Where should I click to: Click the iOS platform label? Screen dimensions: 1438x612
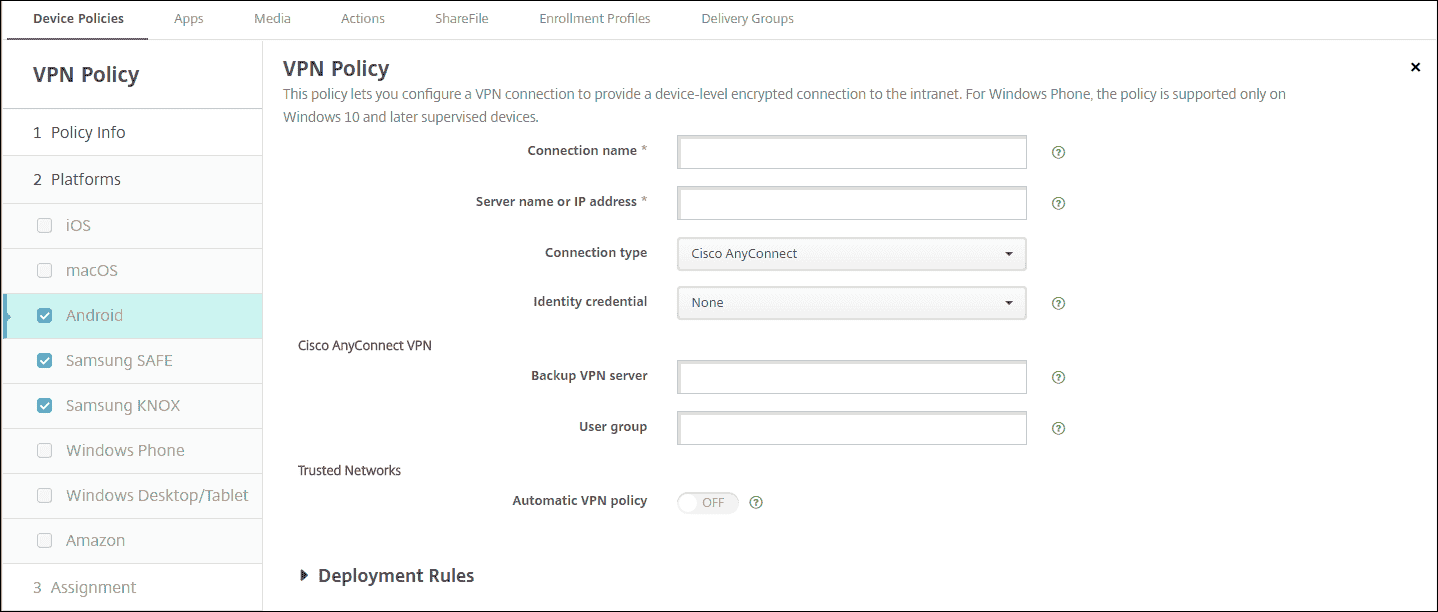78,226
